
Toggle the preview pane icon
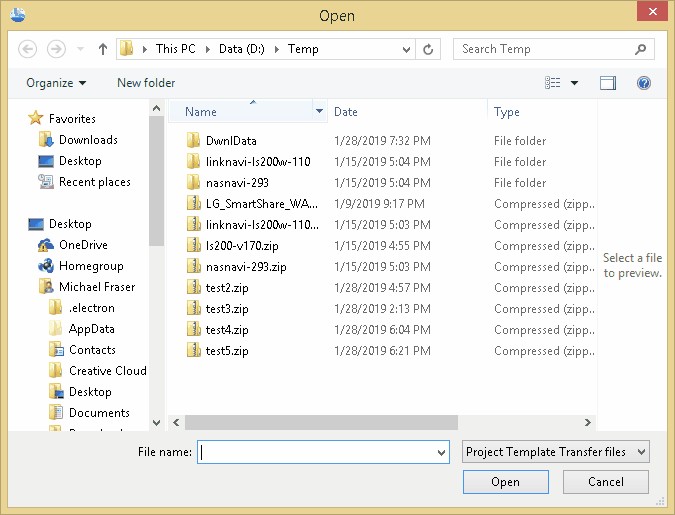607,83
